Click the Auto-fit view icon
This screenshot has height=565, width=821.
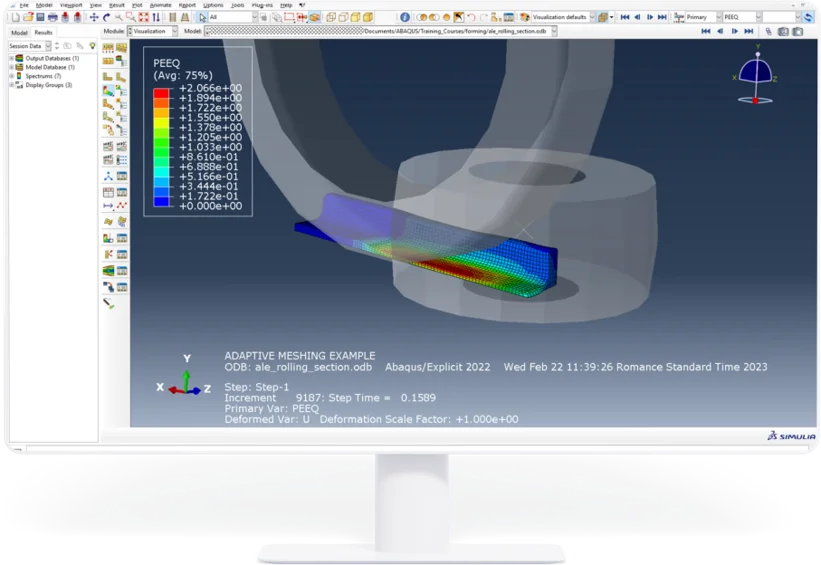click(143, 17)
